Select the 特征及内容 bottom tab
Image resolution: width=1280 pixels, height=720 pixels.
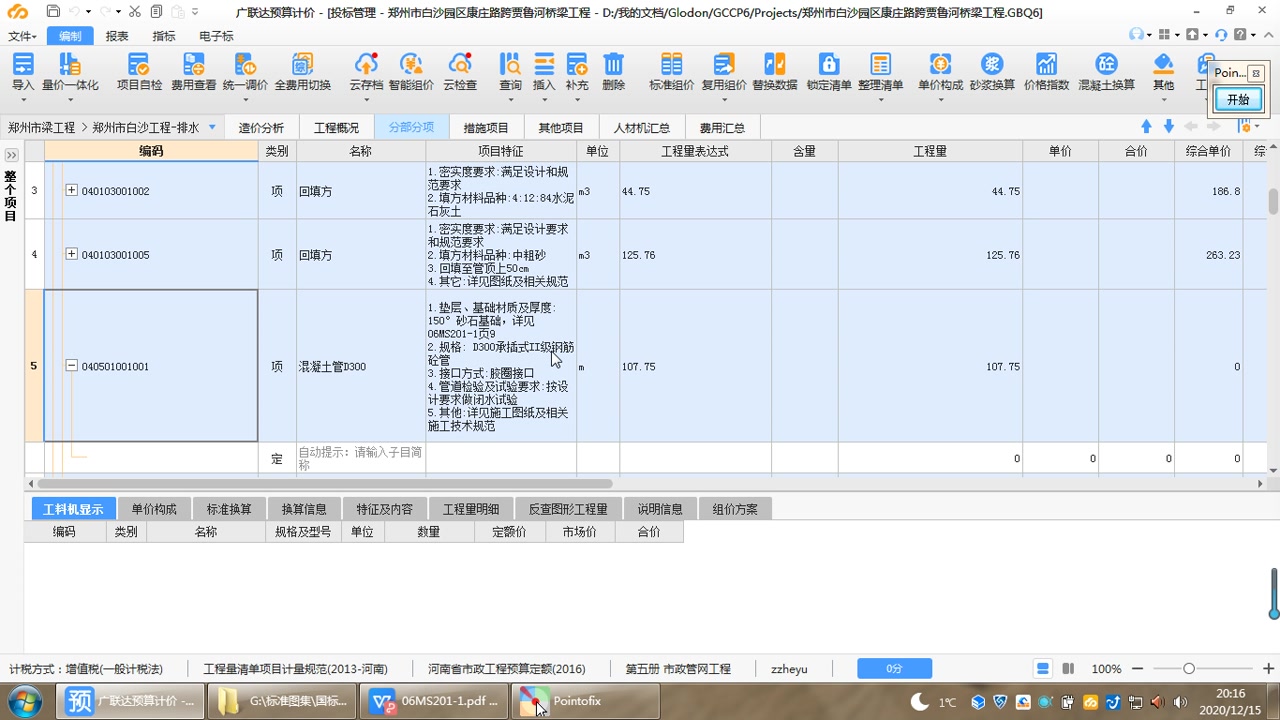point(384,509)
